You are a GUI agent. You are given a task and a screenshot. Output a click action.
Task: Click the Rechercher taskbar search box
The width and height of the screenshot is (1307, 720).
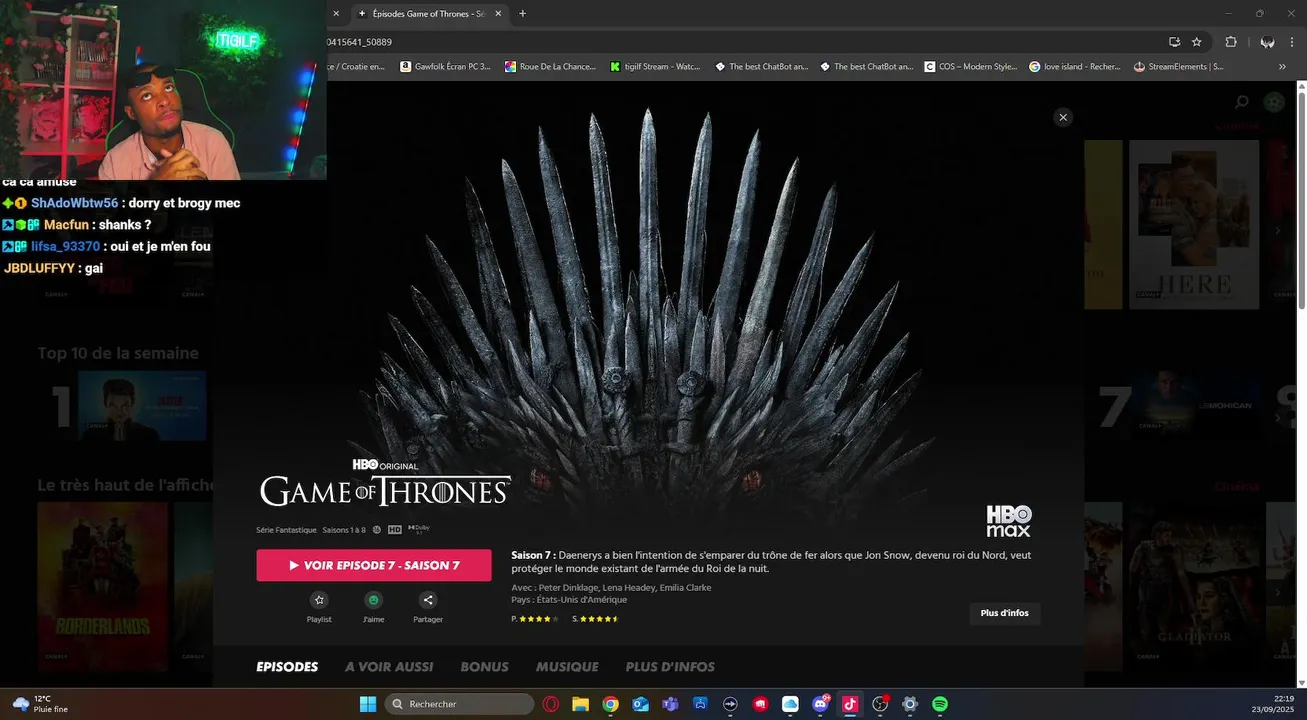459,704
